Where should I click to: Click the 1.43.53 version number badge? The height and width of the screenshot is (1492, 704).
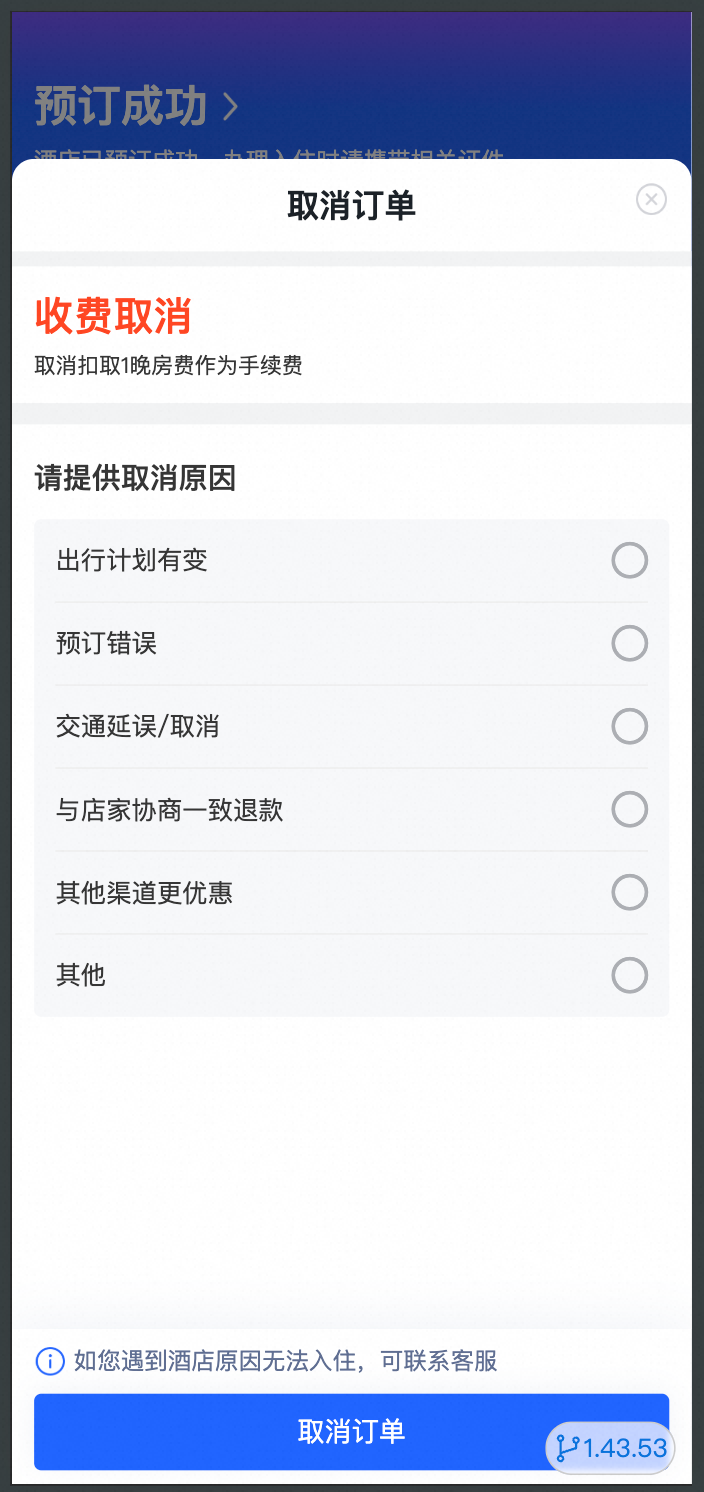(625, 1448)
